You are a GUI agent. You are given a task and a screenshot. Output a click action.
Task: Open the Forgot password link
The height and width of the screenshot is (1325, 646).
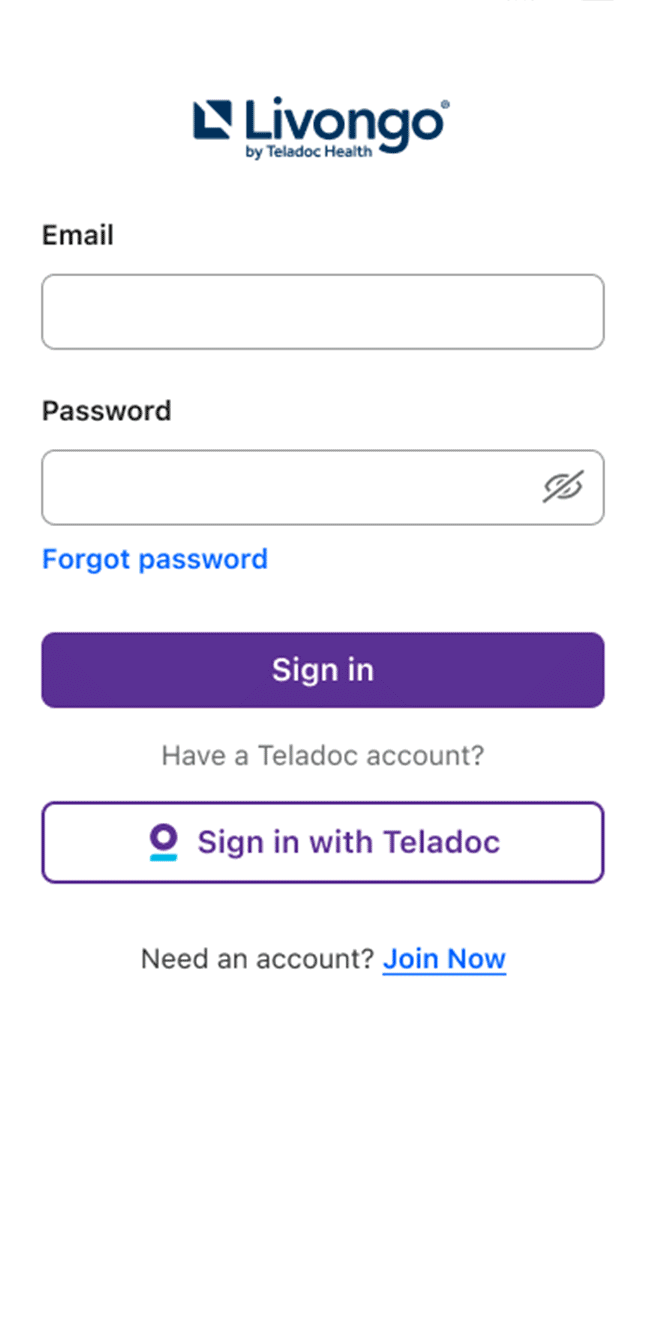pos(155,558)
